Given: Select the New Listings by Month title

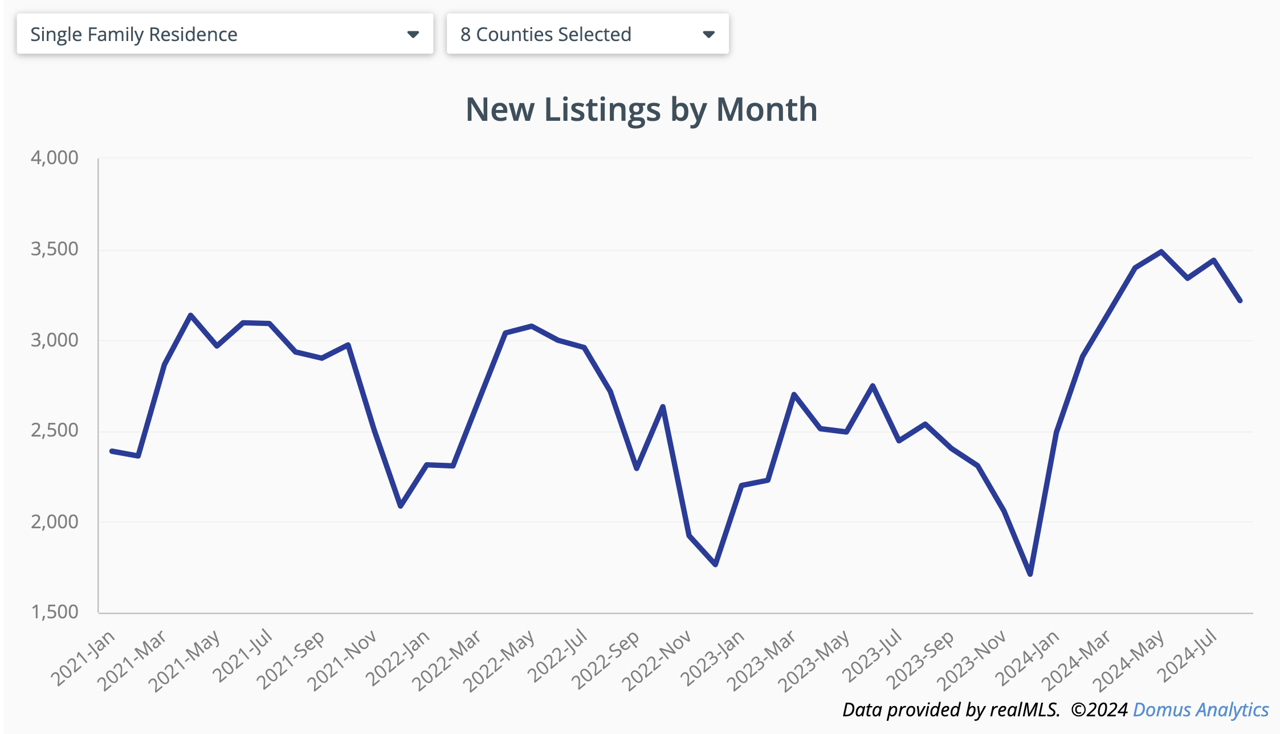Looking at the screenshot, I should [641, 109].
